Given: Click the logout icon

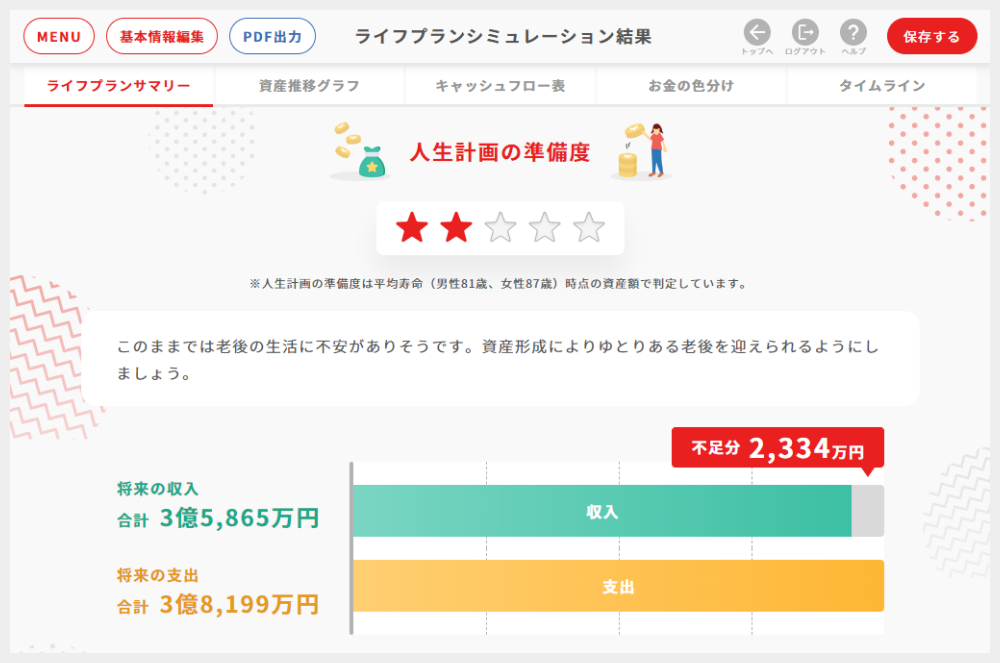Looking at the screenshot, I should (x=805, y=33).
